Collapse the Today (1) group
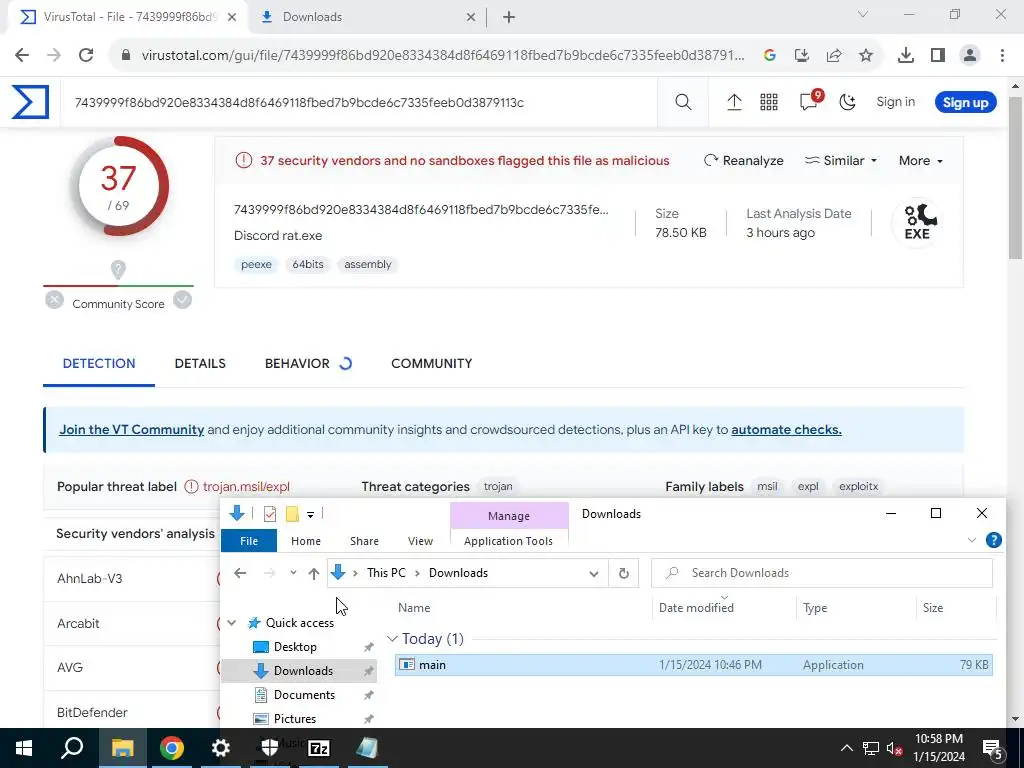This screenshot has width=1024, height=768. tap(392, 639)
